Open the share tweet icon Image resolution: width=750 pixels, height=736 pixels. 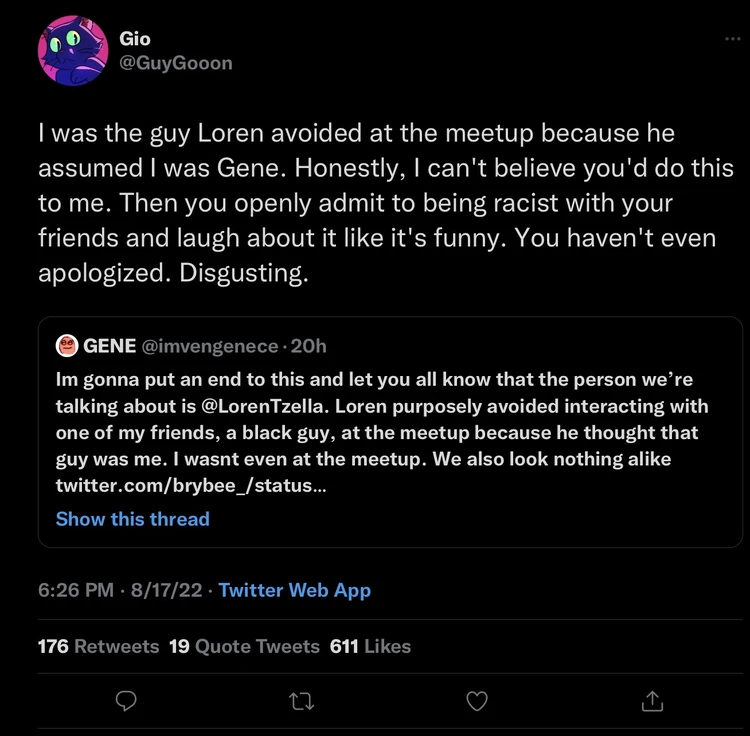pyautogui.click(x=651, y=699)
